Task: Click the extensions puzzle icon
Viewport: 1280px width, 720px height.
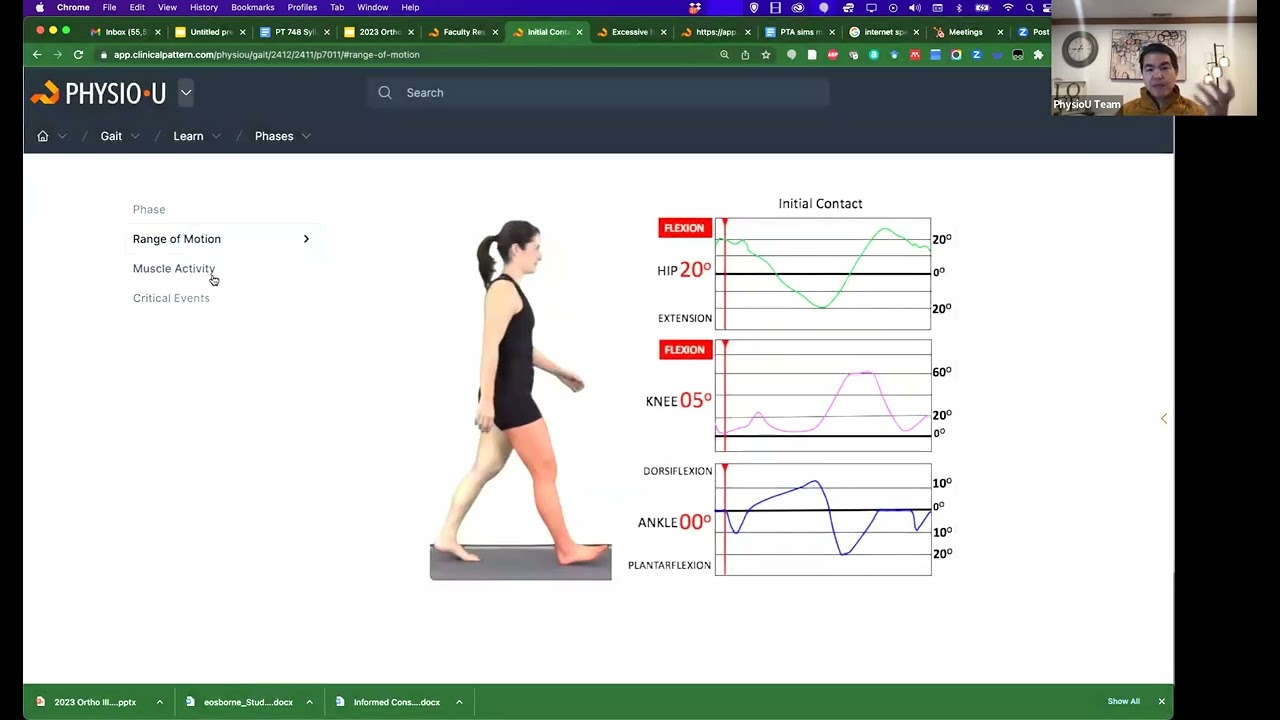Action: 1038,55
